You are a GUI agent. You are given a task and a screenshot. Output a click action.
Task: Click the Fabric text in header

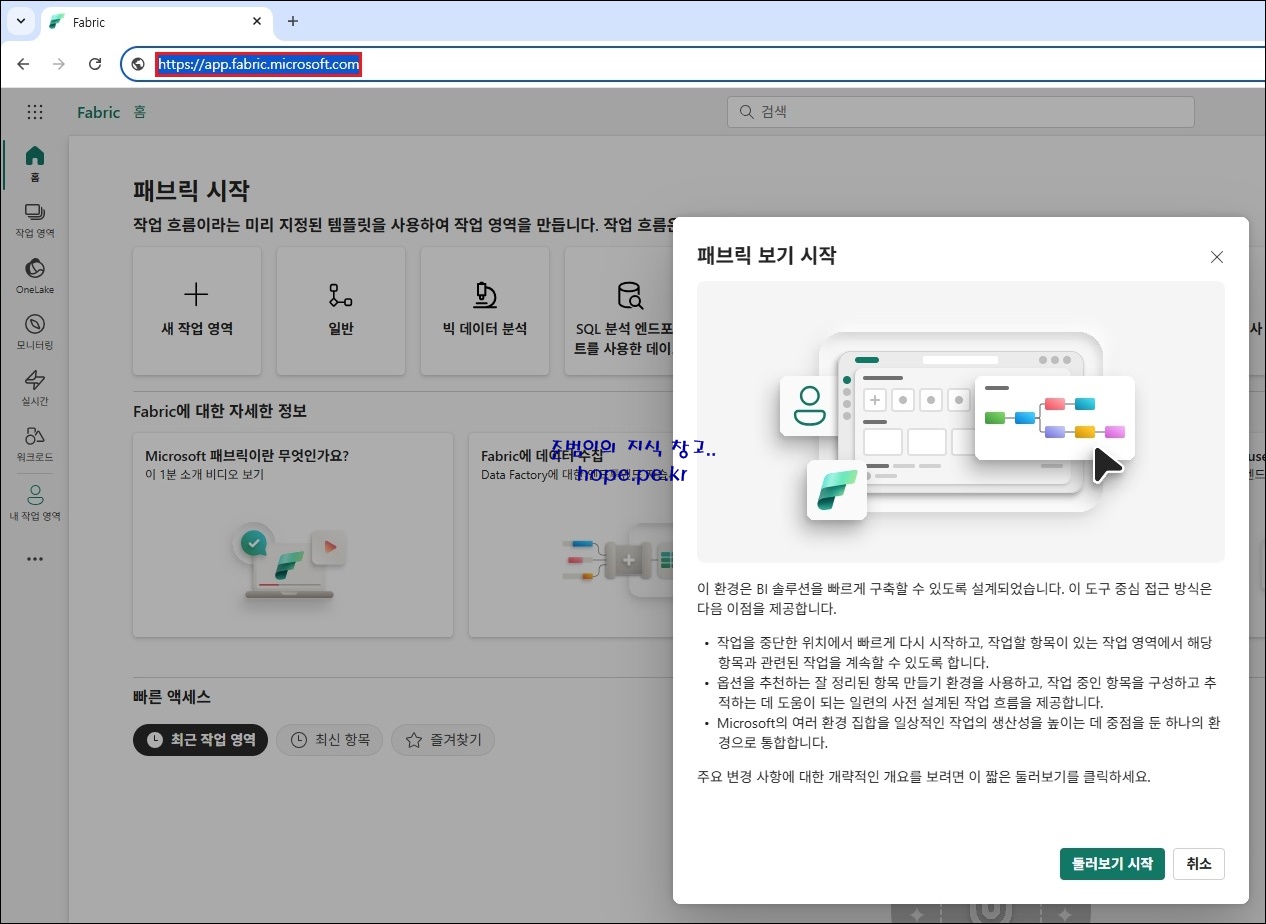tap(98, 112)
